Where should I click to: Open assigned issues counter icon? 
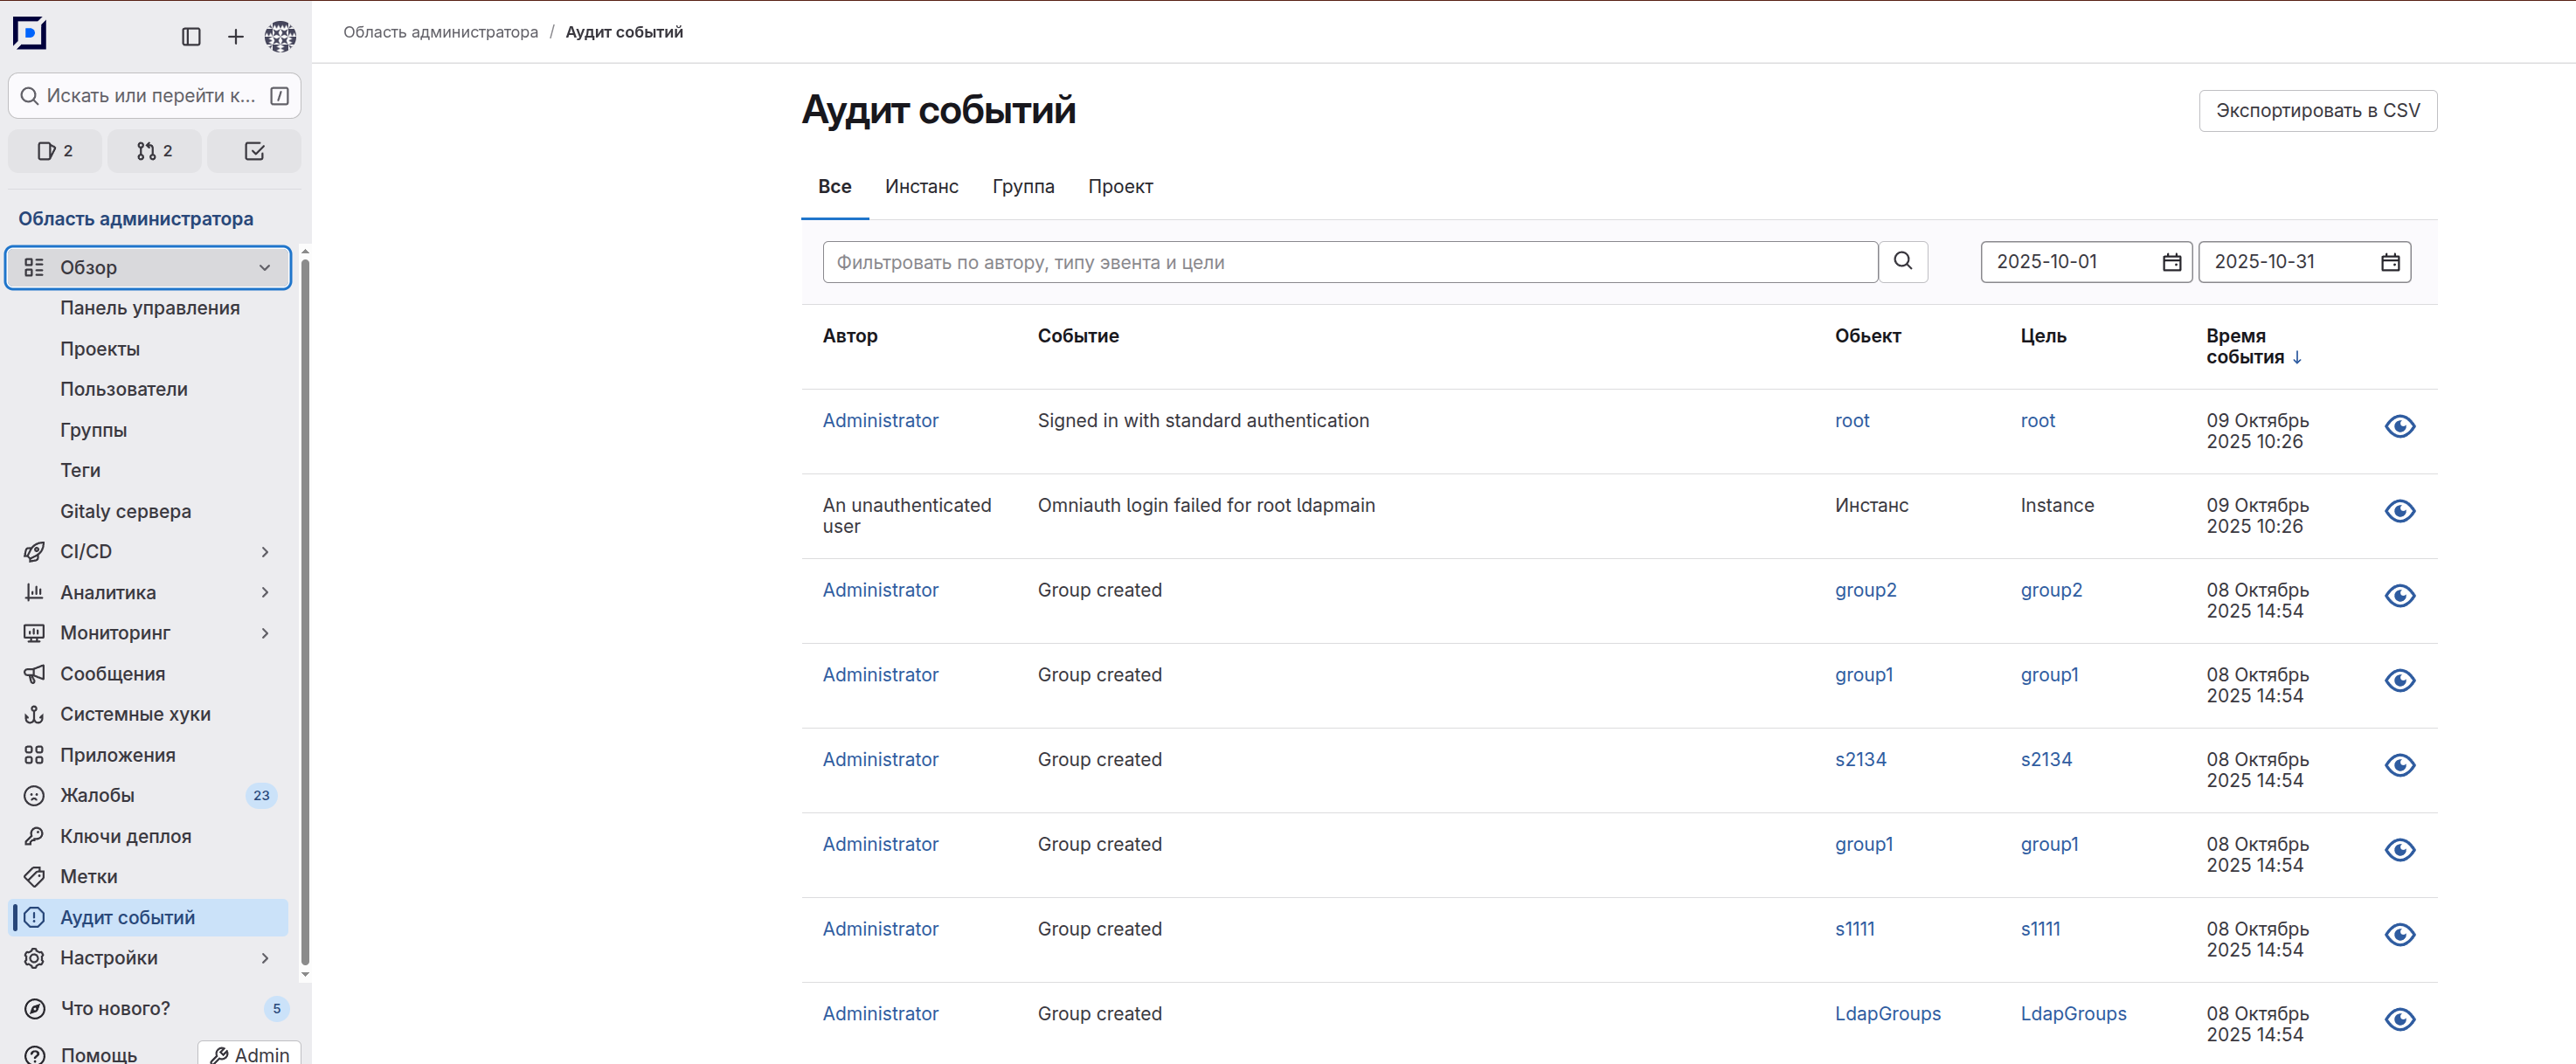point(55,151)
